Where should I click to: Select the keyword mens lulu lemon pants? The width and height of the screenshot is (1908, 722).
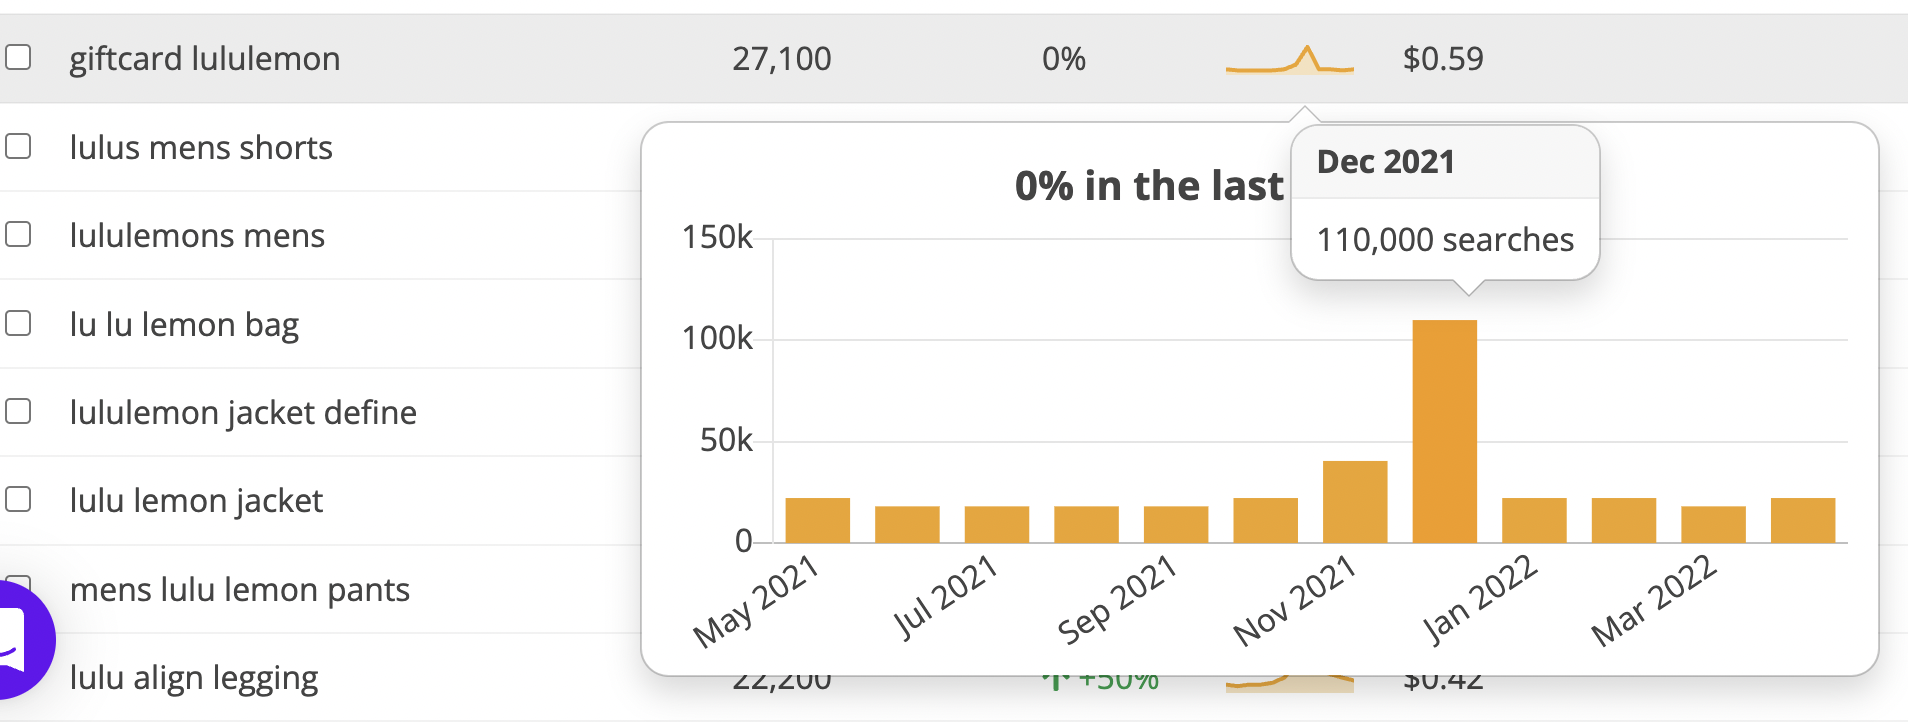coord(239,589)
